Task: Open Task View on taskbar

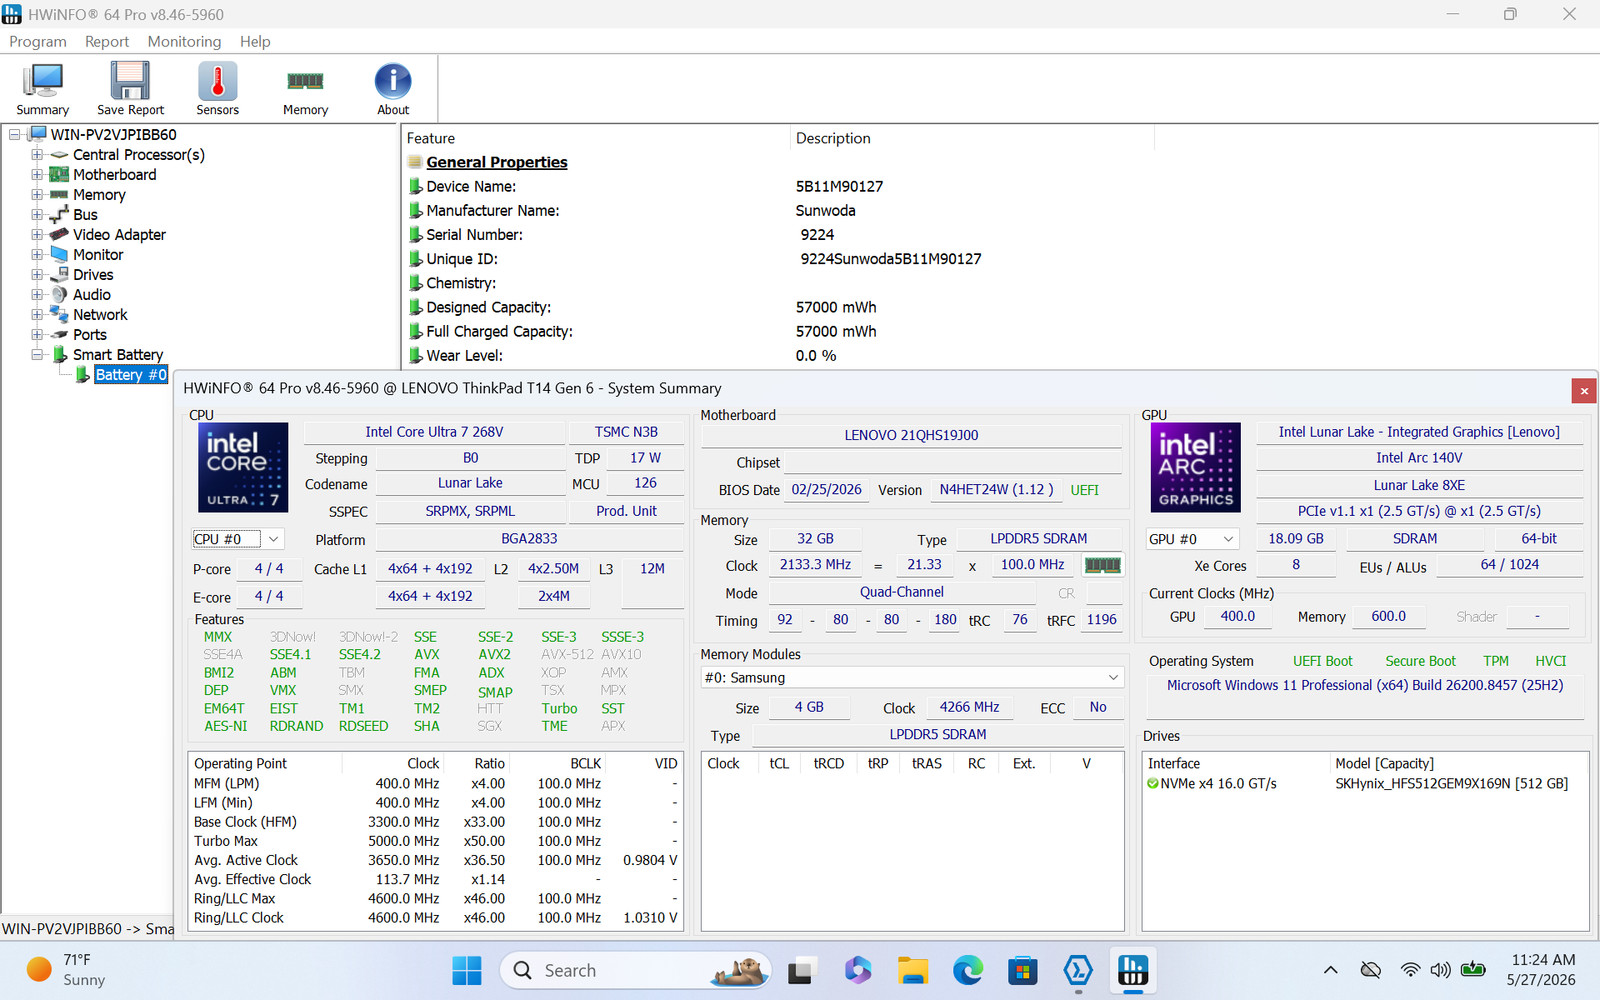Action: (802, 970)
